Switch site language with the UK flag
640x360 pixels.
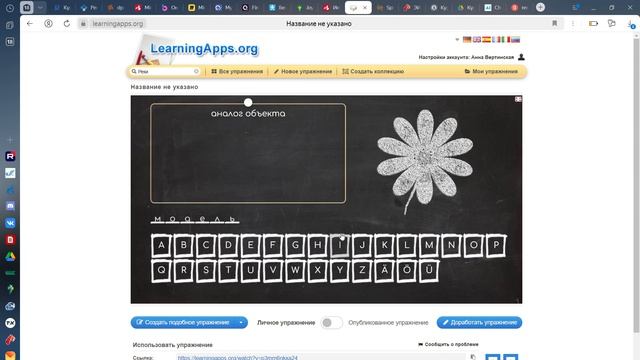(x=477, y=40)
